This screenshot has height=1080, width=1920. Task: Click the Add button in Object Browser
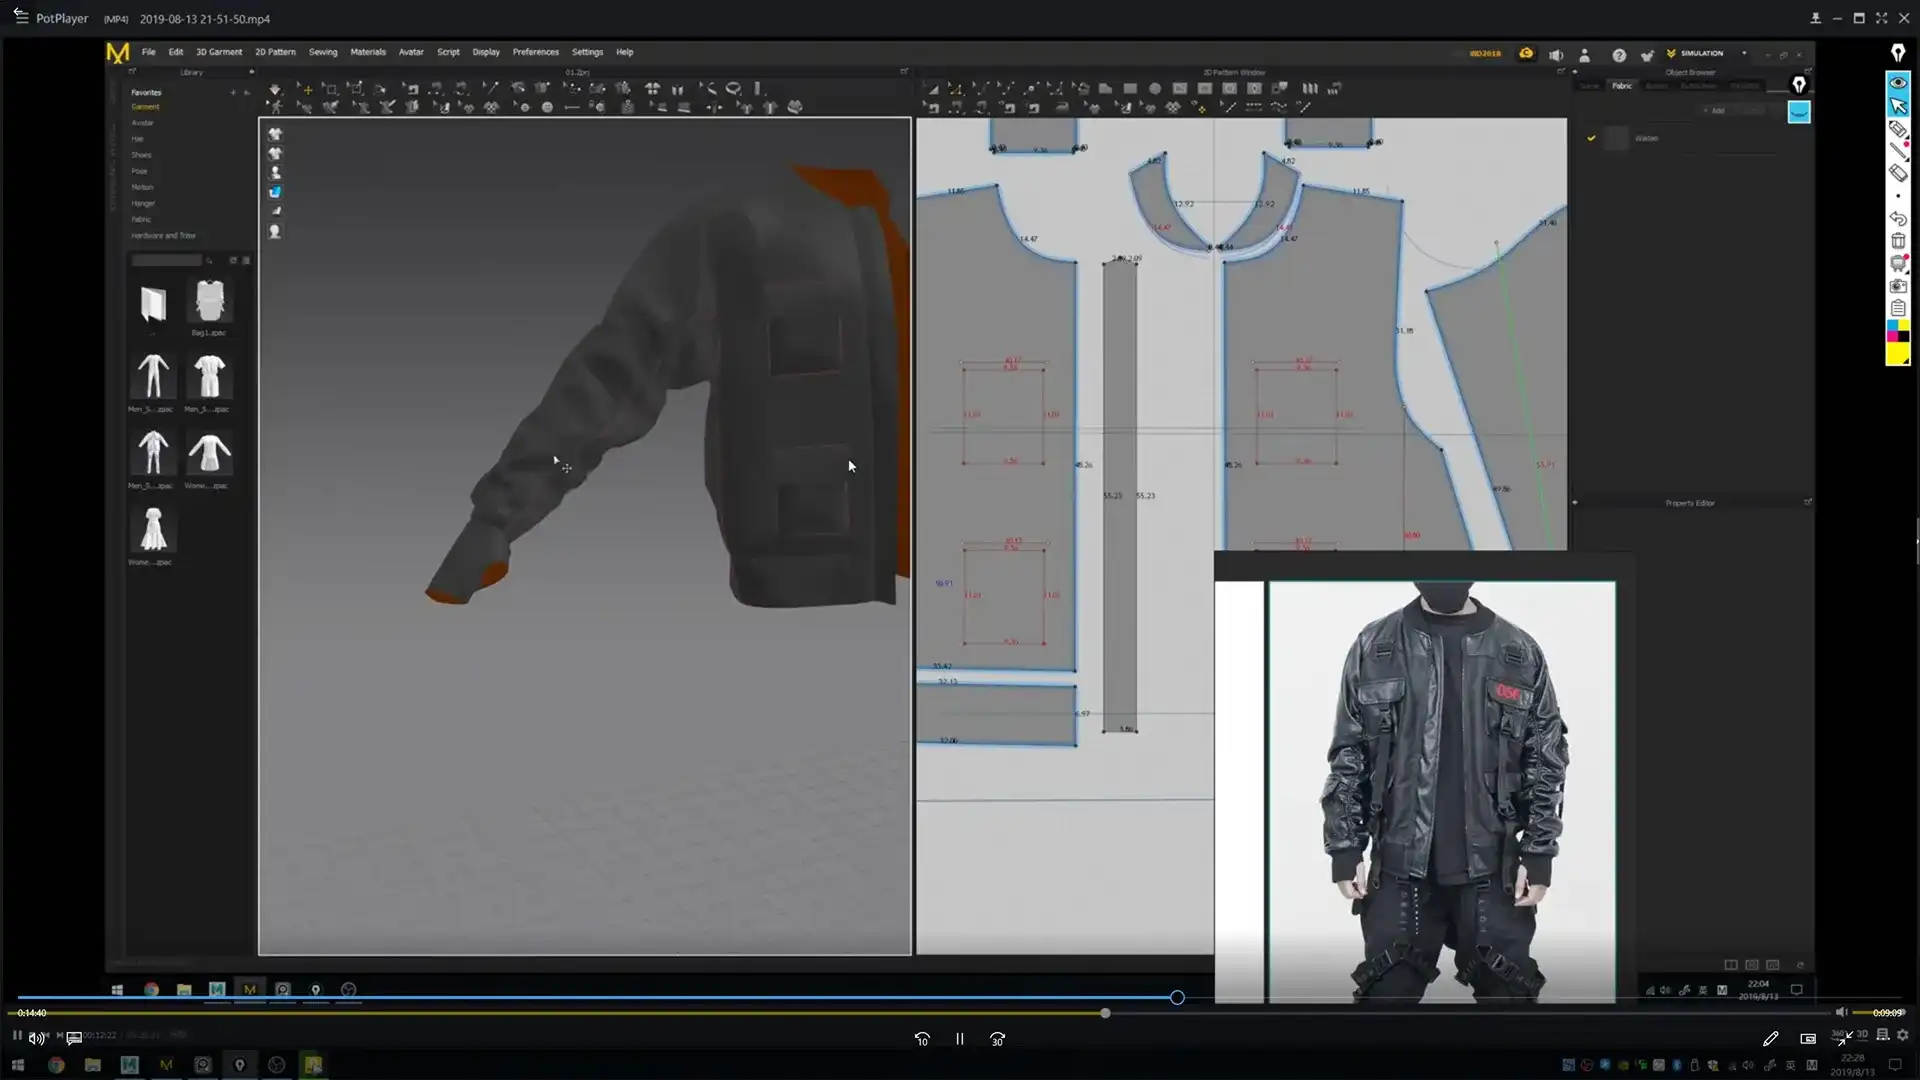coord(1714,111)
